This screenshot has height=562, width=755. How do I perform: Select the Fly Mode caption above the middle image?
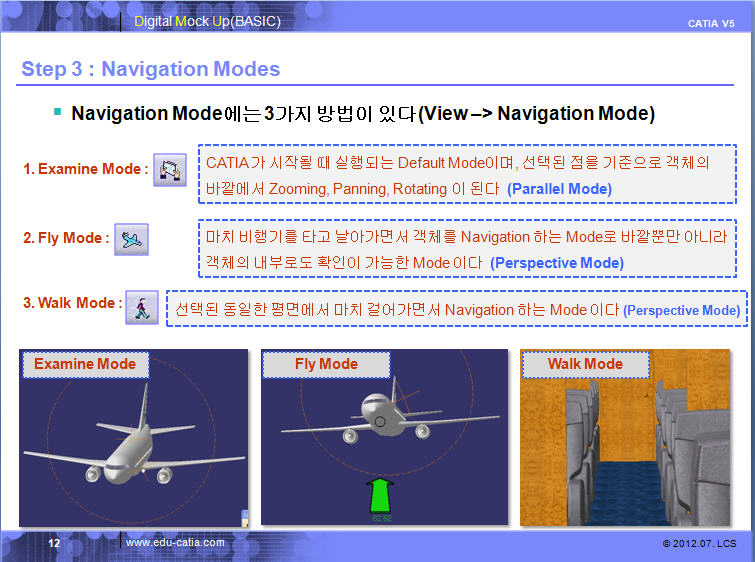coord(326,364)
